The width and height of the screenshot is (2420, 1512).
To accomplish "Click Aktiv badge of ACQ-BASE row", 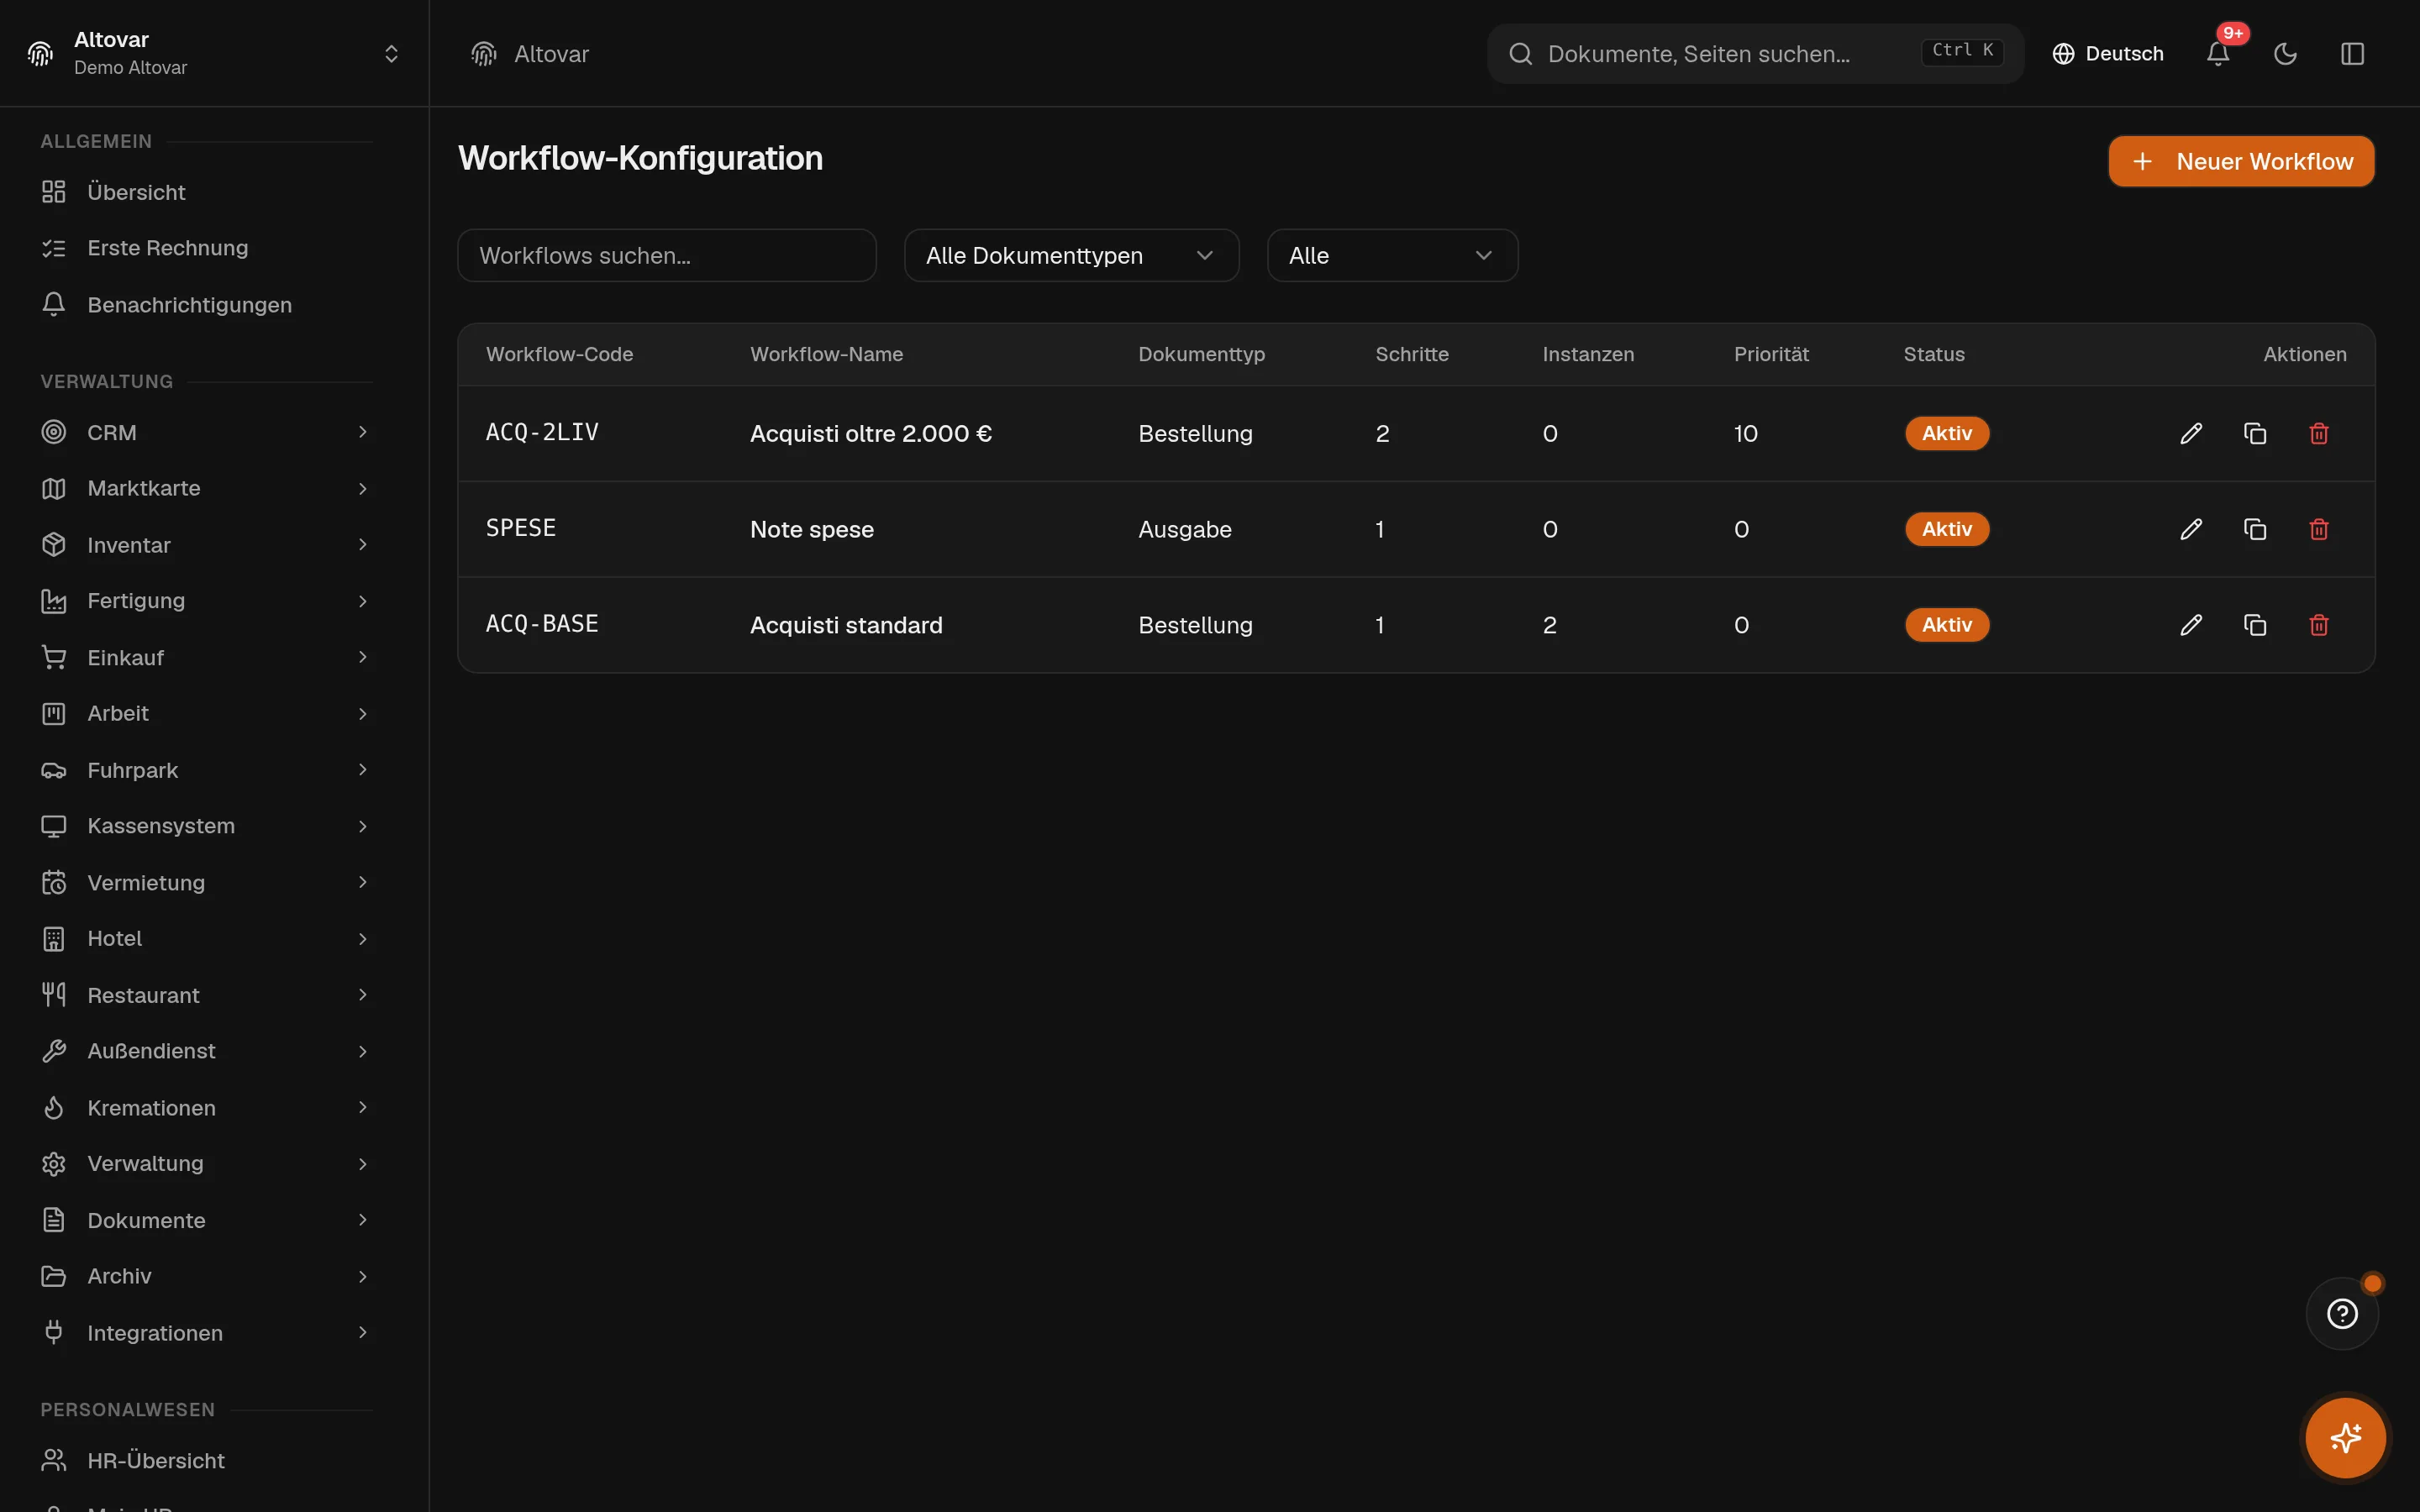I will (1947, 625).
